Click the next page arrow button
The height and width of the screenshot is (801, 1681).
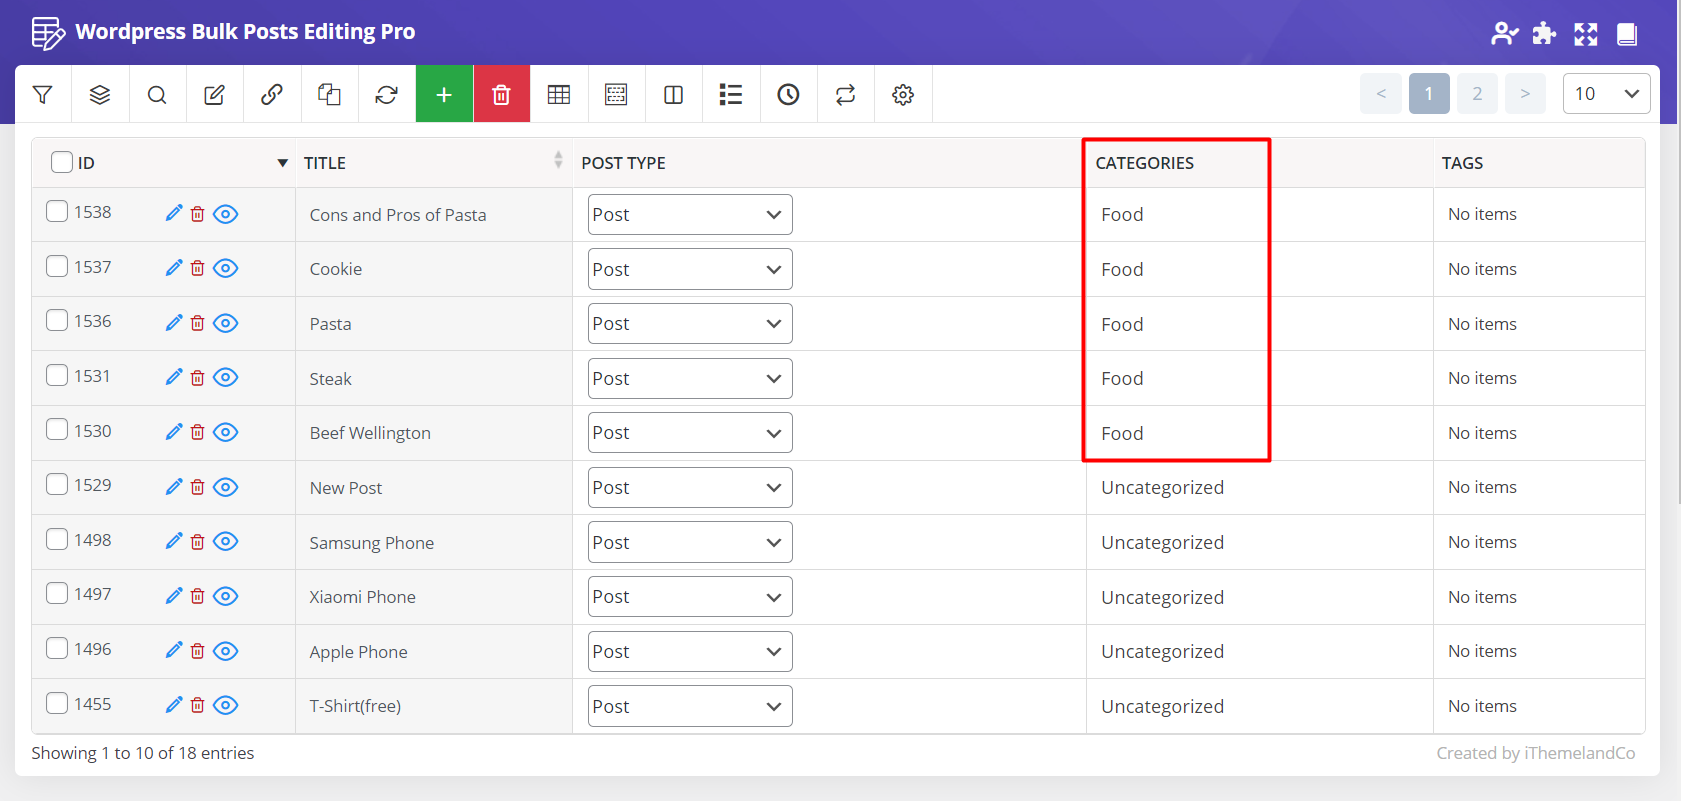click(1525, 94)
